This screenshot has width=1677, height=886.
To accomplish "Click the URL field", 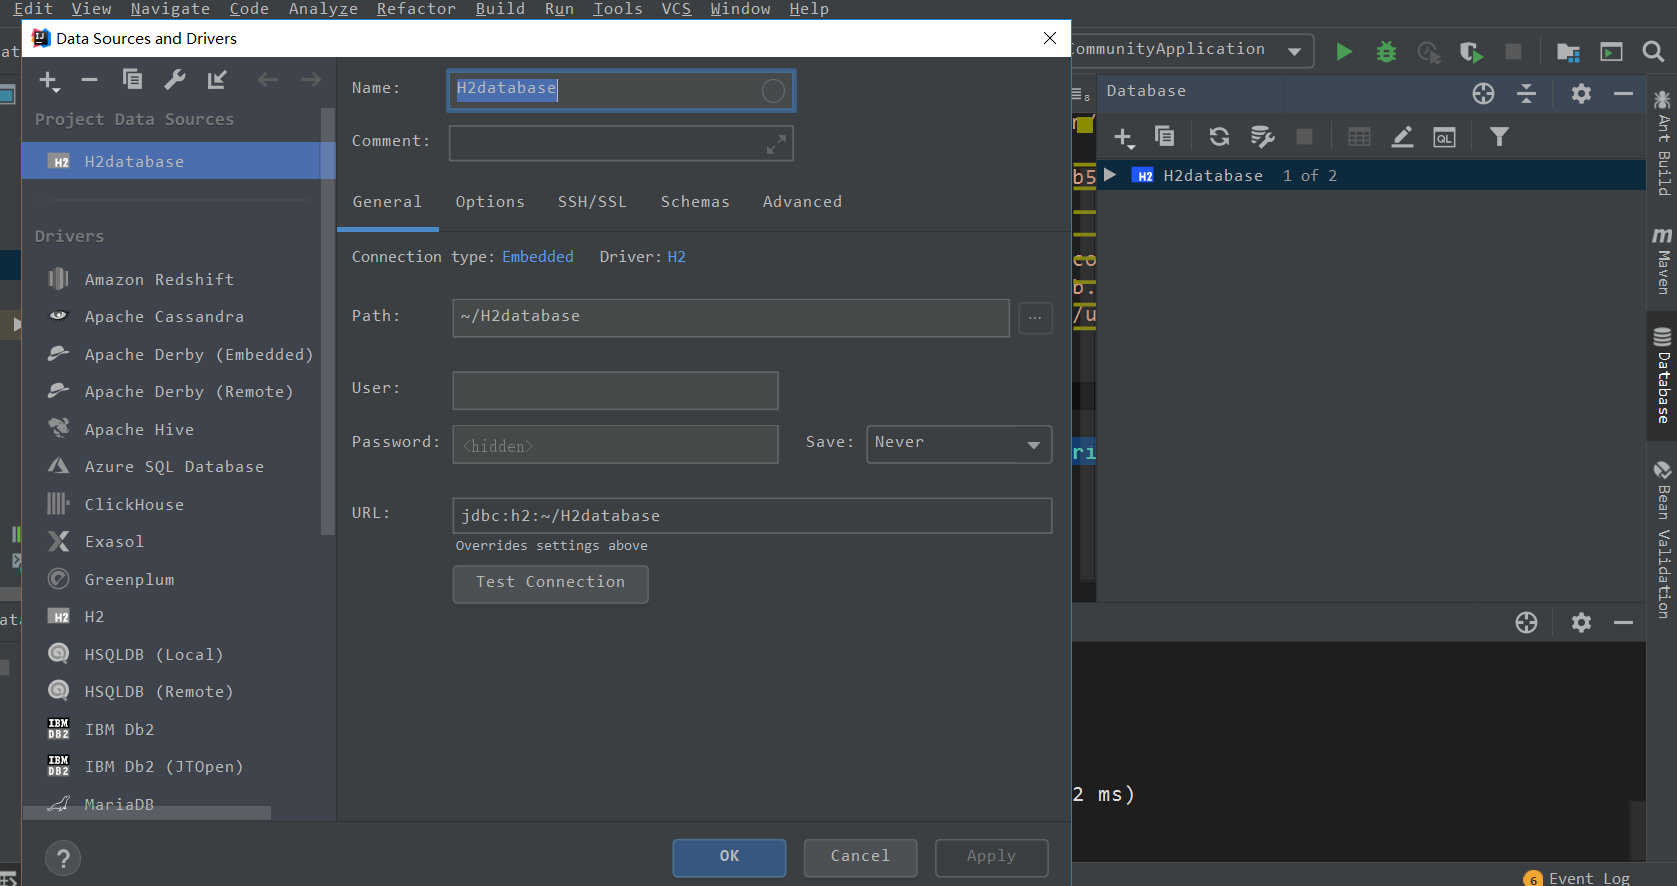I will coord(752,516).
